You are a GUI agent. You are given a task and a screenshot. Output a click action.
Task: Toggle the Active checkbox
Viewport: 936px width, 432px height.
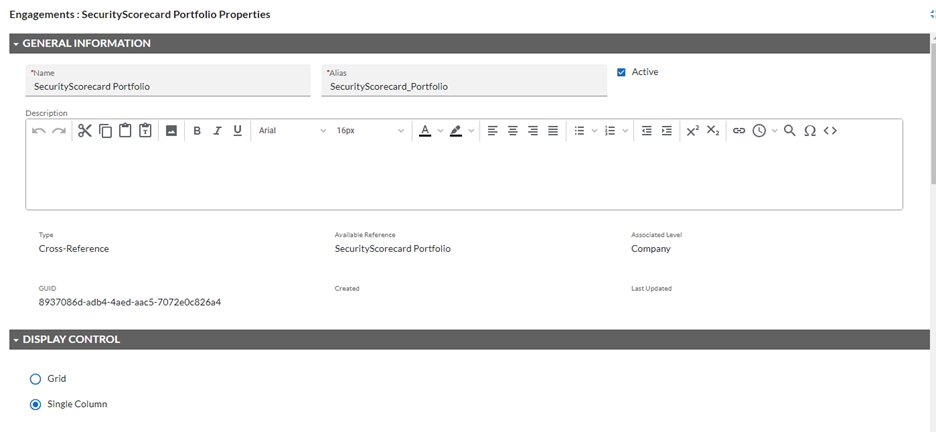tap(621, 72)
